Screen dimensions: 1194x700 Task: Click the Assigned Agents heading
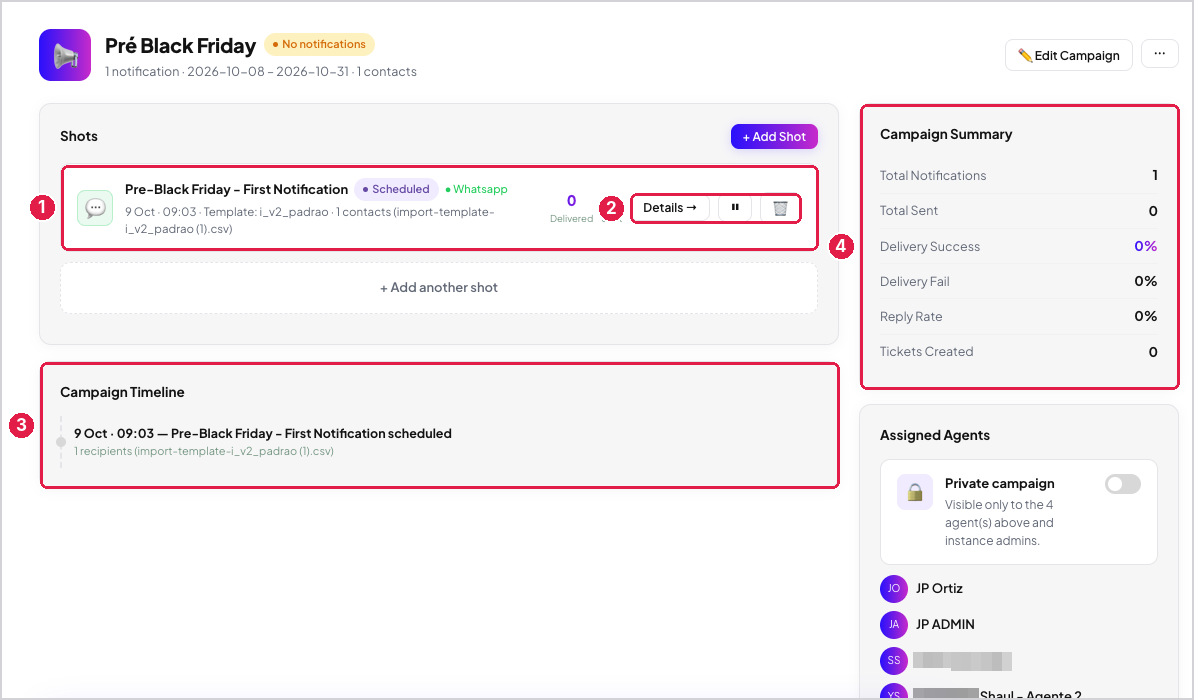934,435
